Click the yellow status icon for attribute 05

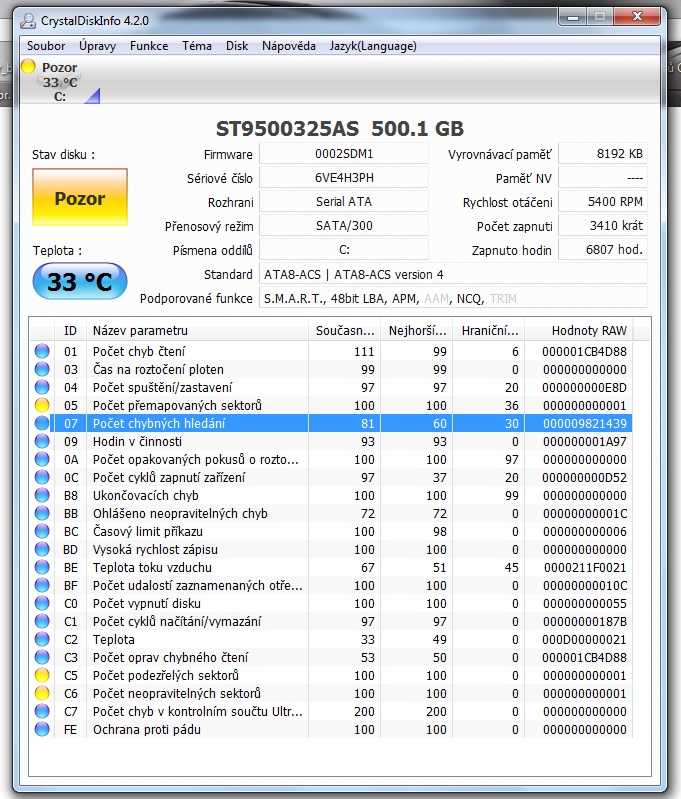(42, 405)
